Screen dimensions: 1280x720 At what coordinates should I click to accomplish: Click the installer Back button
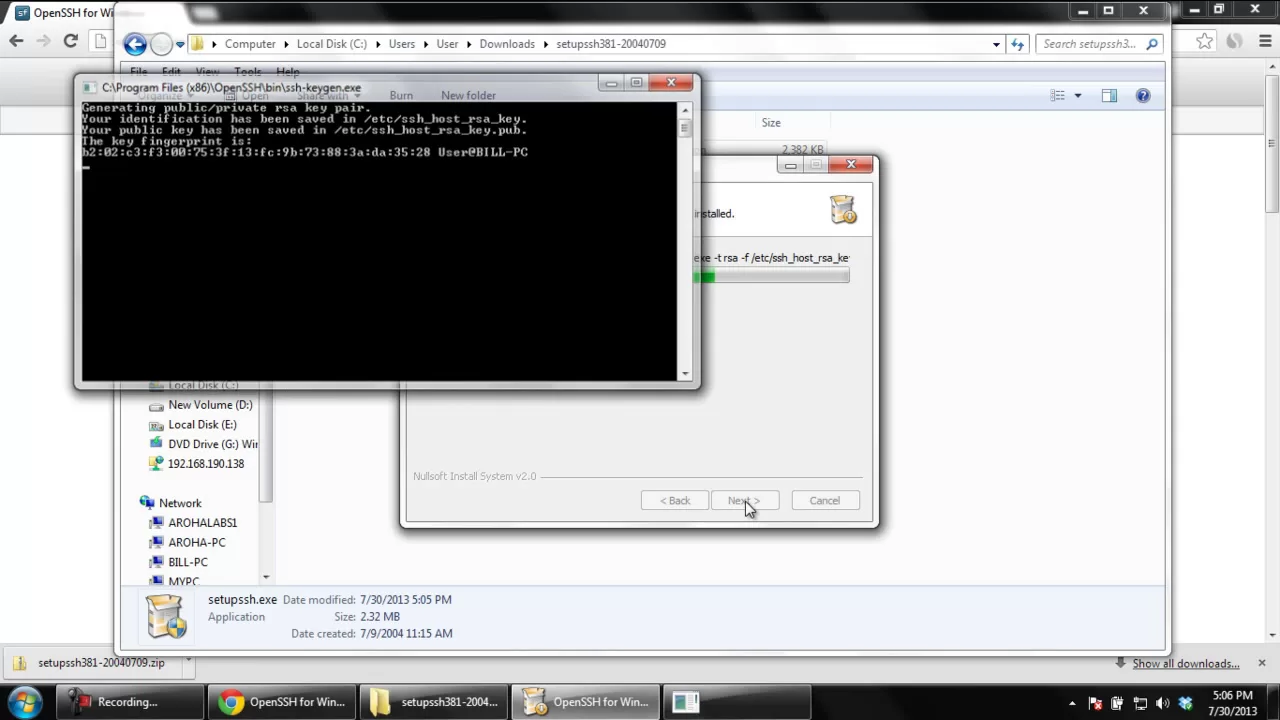coord(674,500)
